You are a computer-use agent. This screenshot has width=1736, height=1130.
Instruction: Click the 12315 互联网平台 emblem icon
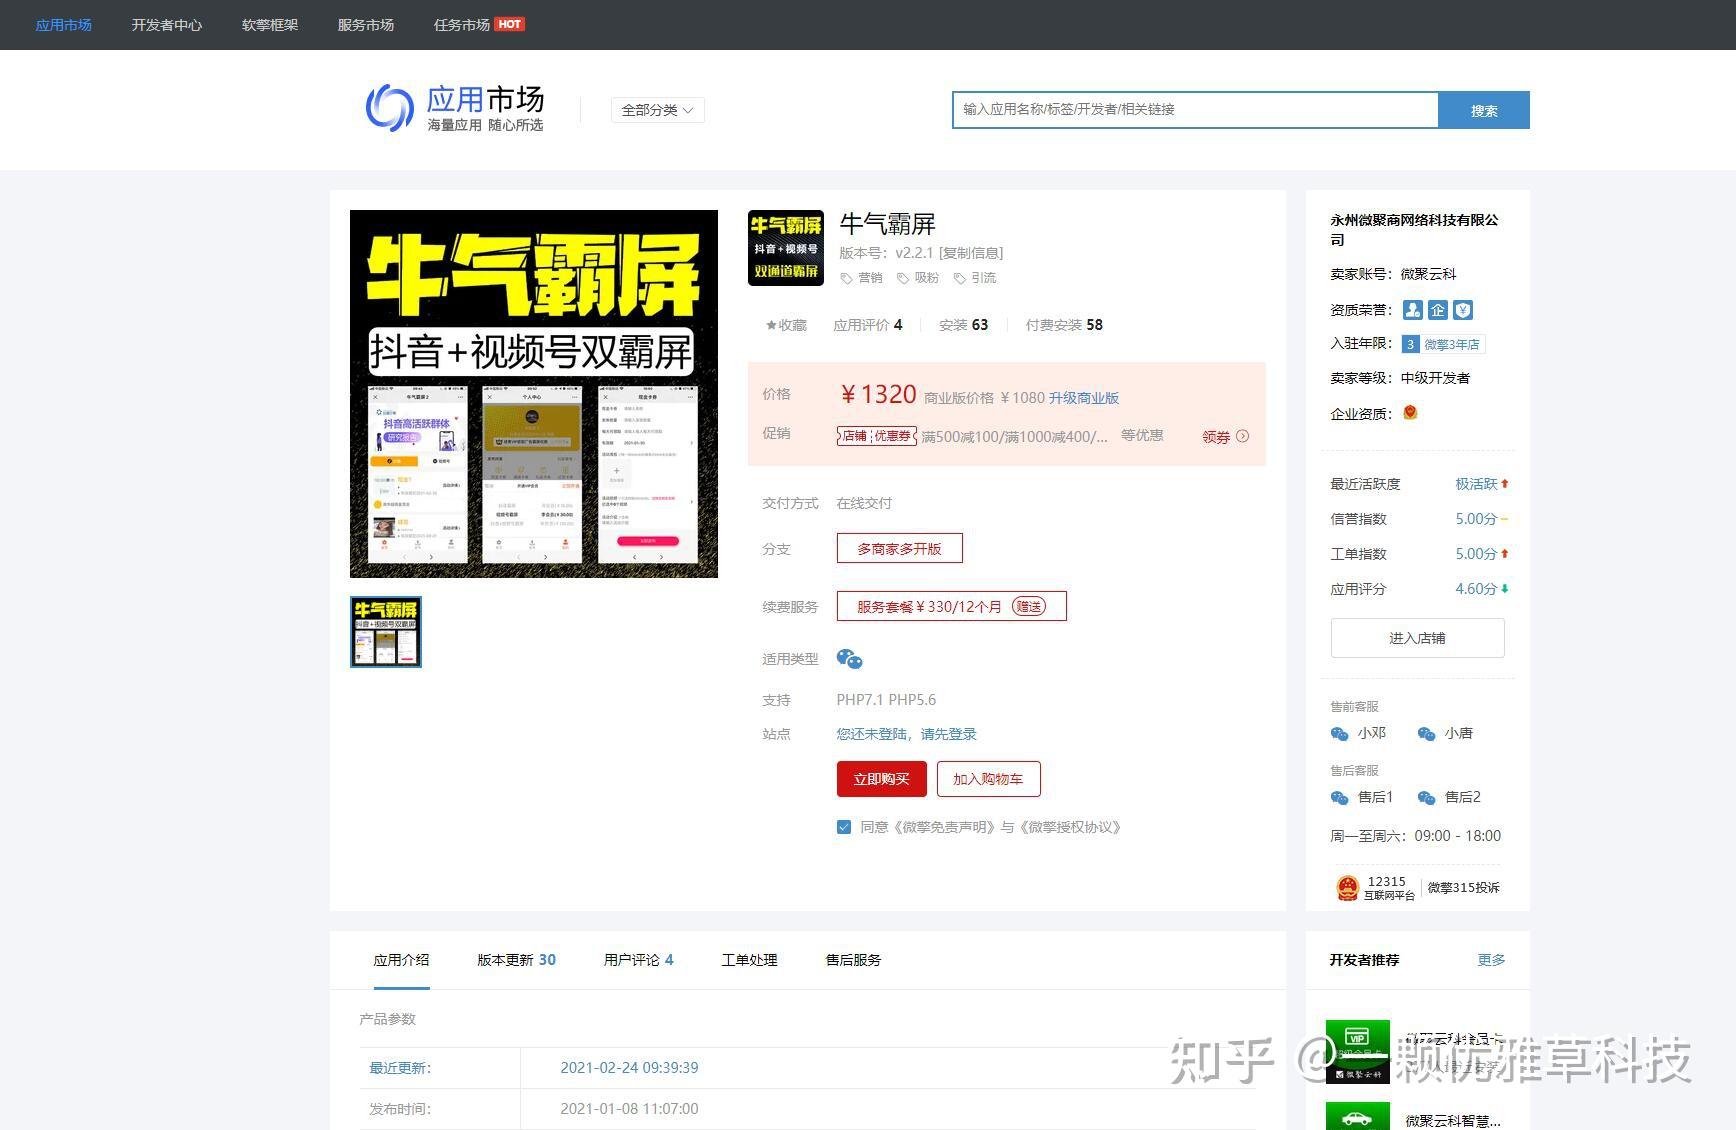click(x=1348, y=887)
